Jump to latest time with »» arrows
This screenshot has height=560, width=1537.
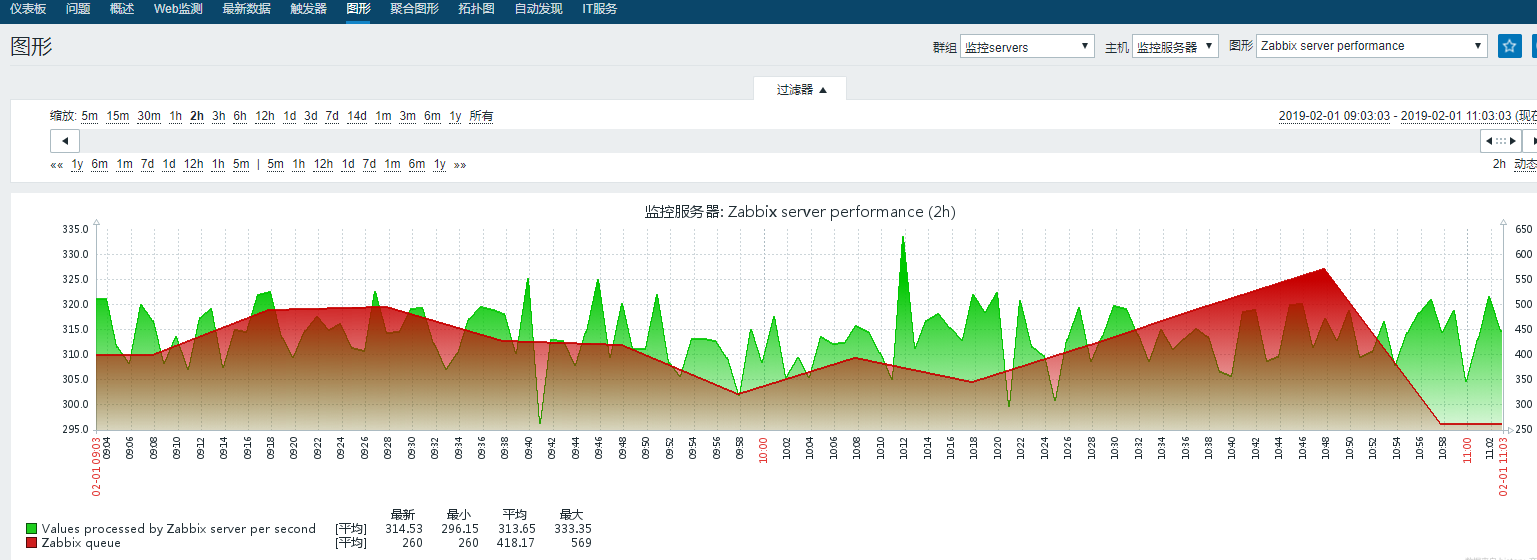(x=460, y=164)
